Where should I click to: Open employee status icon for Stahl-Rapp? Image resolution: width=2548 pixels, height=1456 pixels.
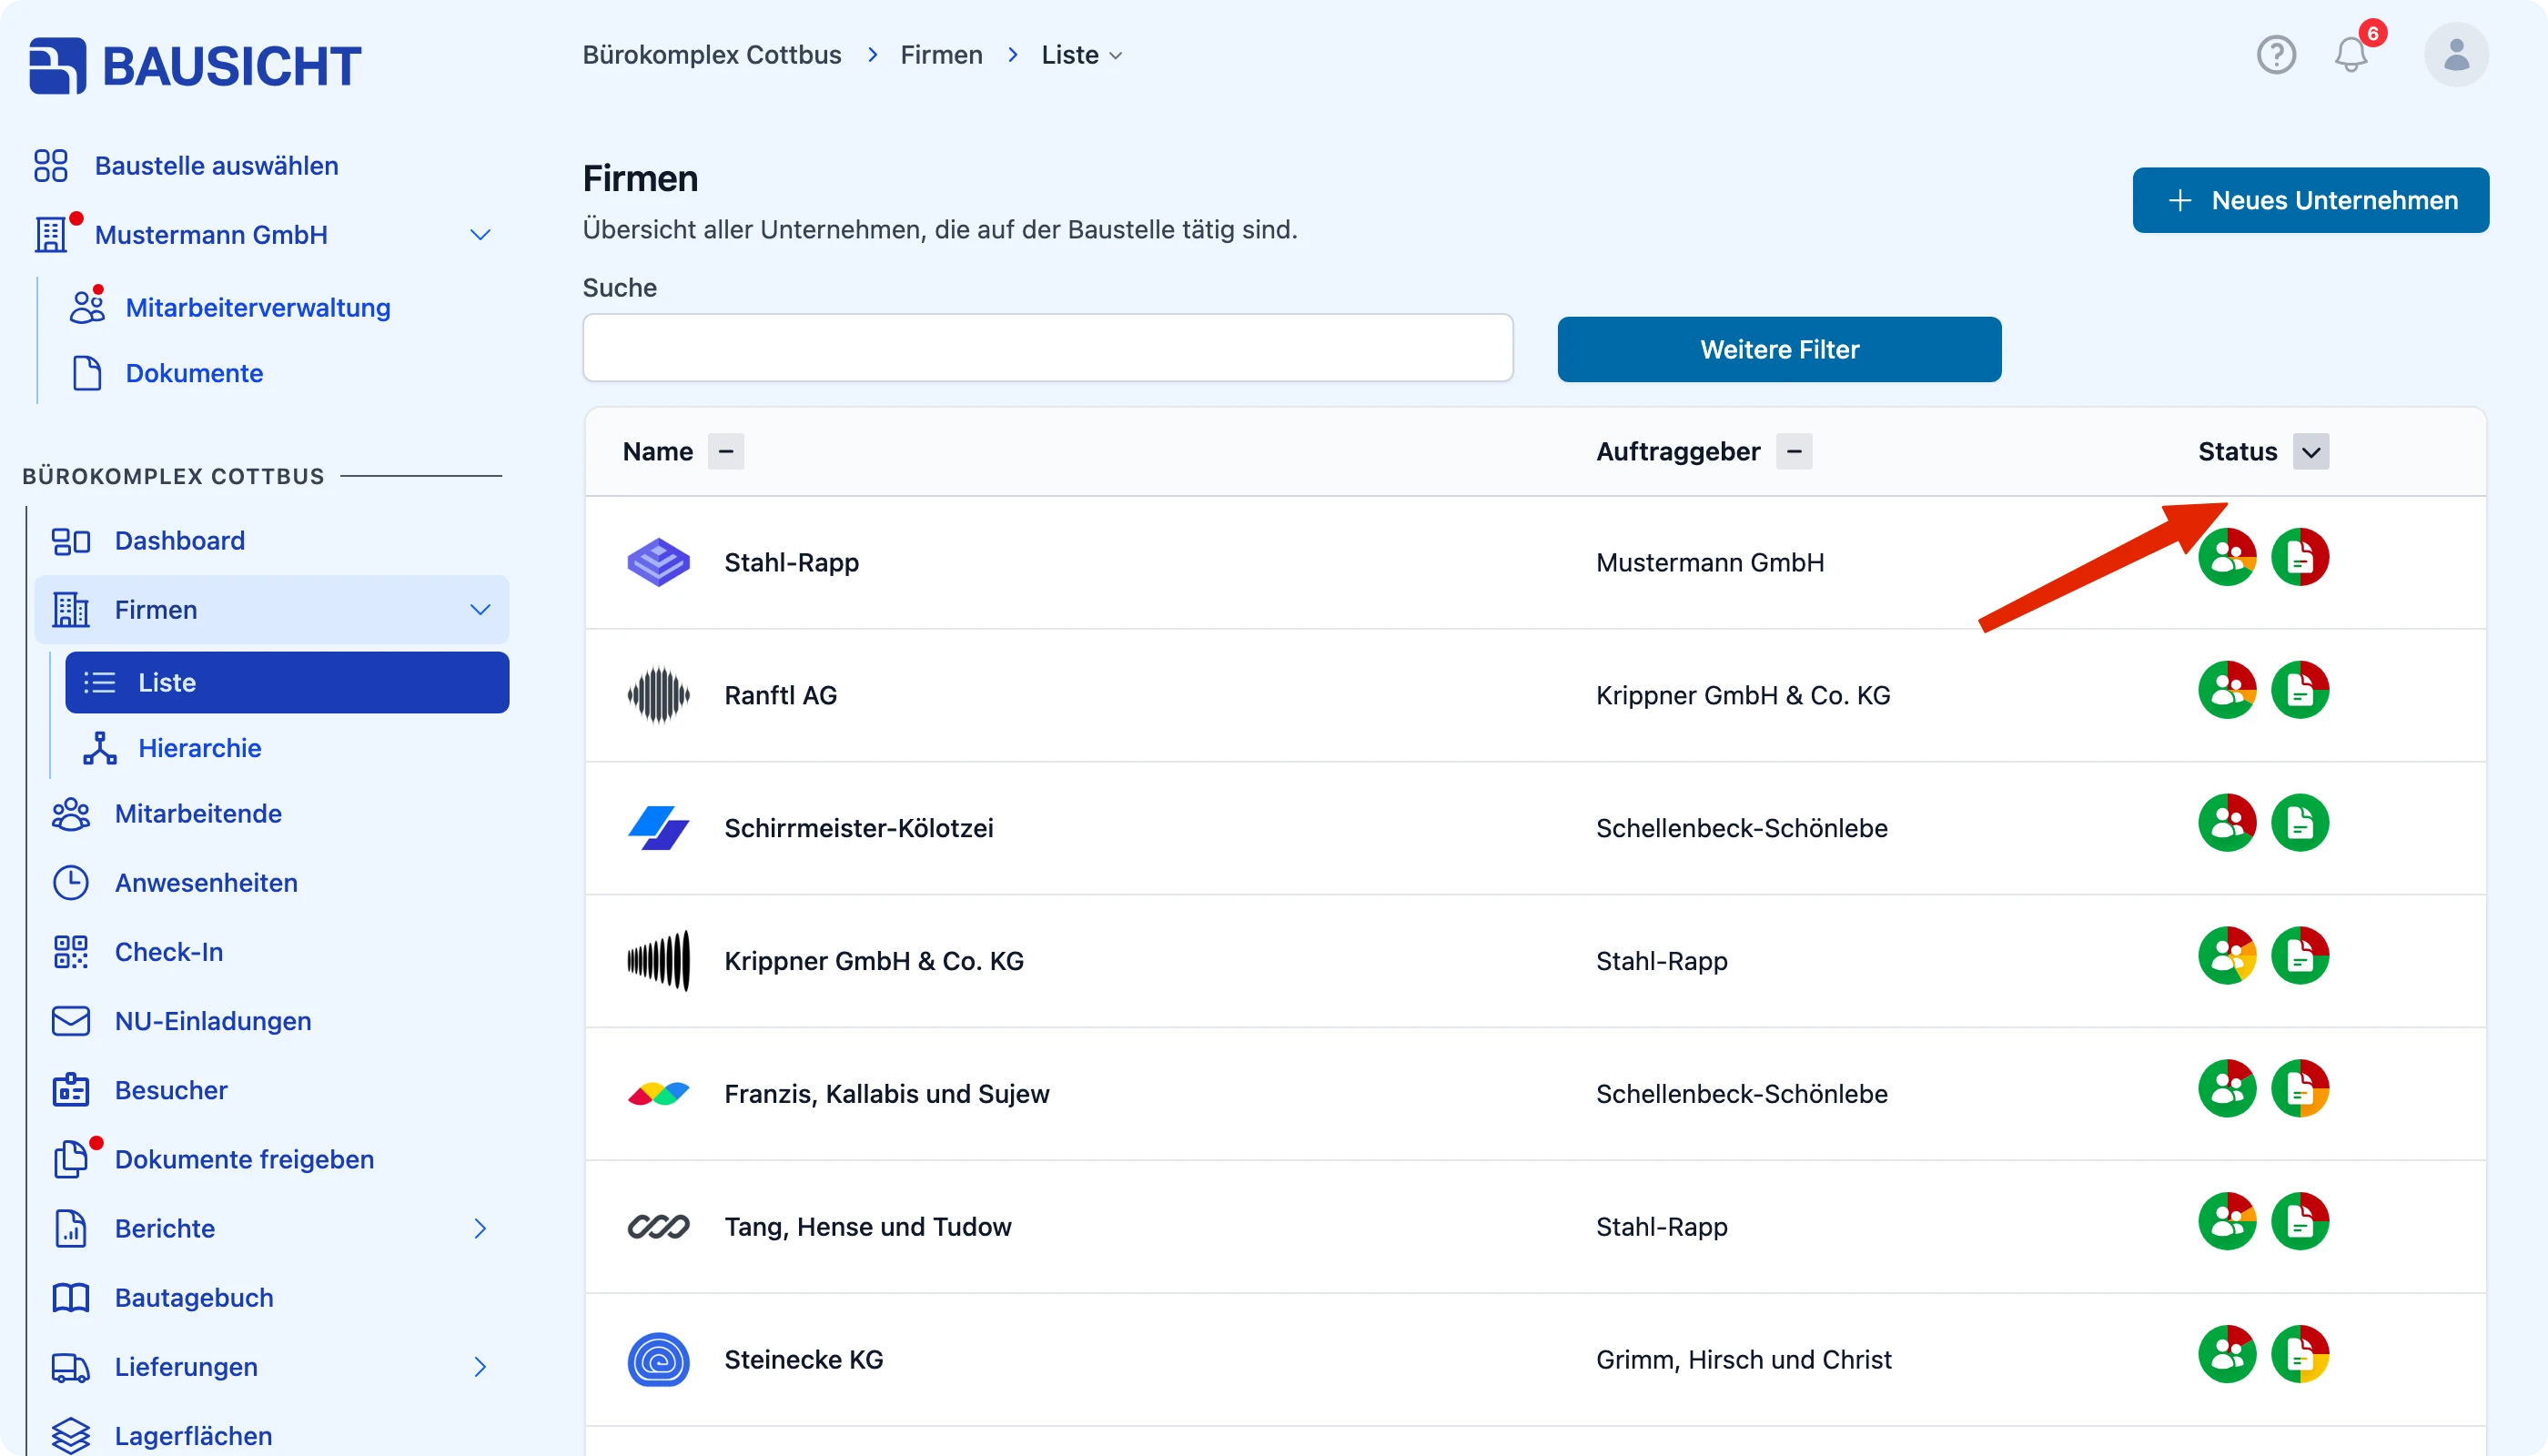tap(2227, 557)
